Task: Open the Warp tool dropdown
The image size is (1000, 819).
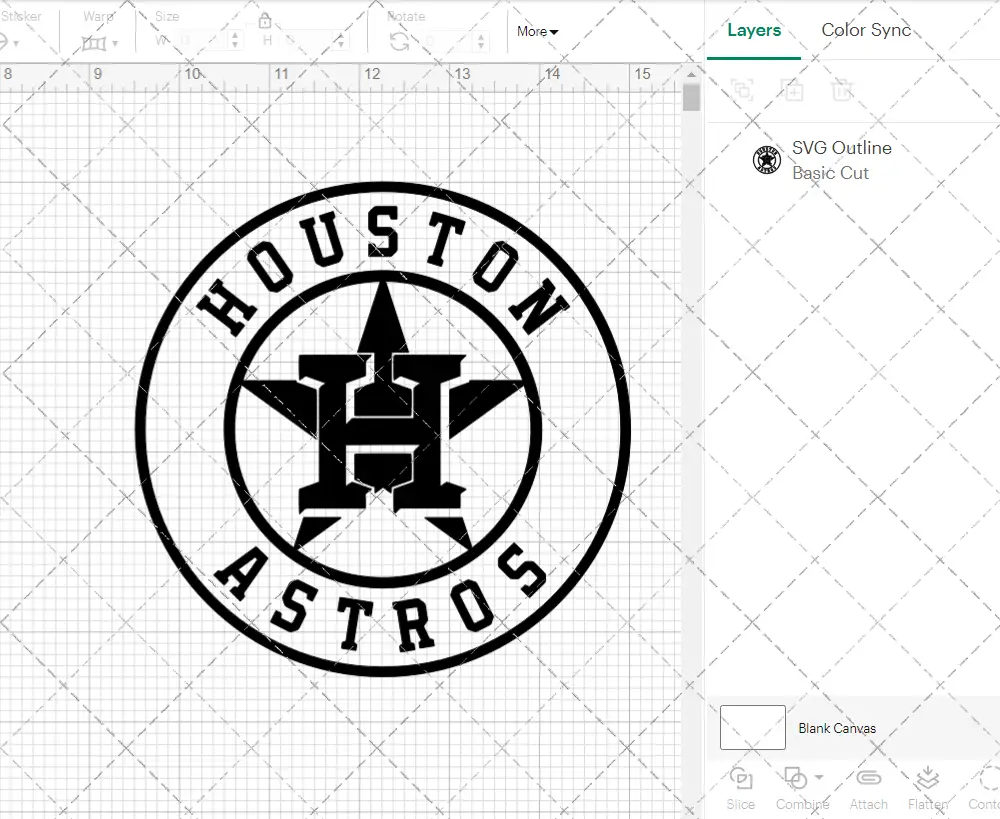Action: tap(115, 43)
